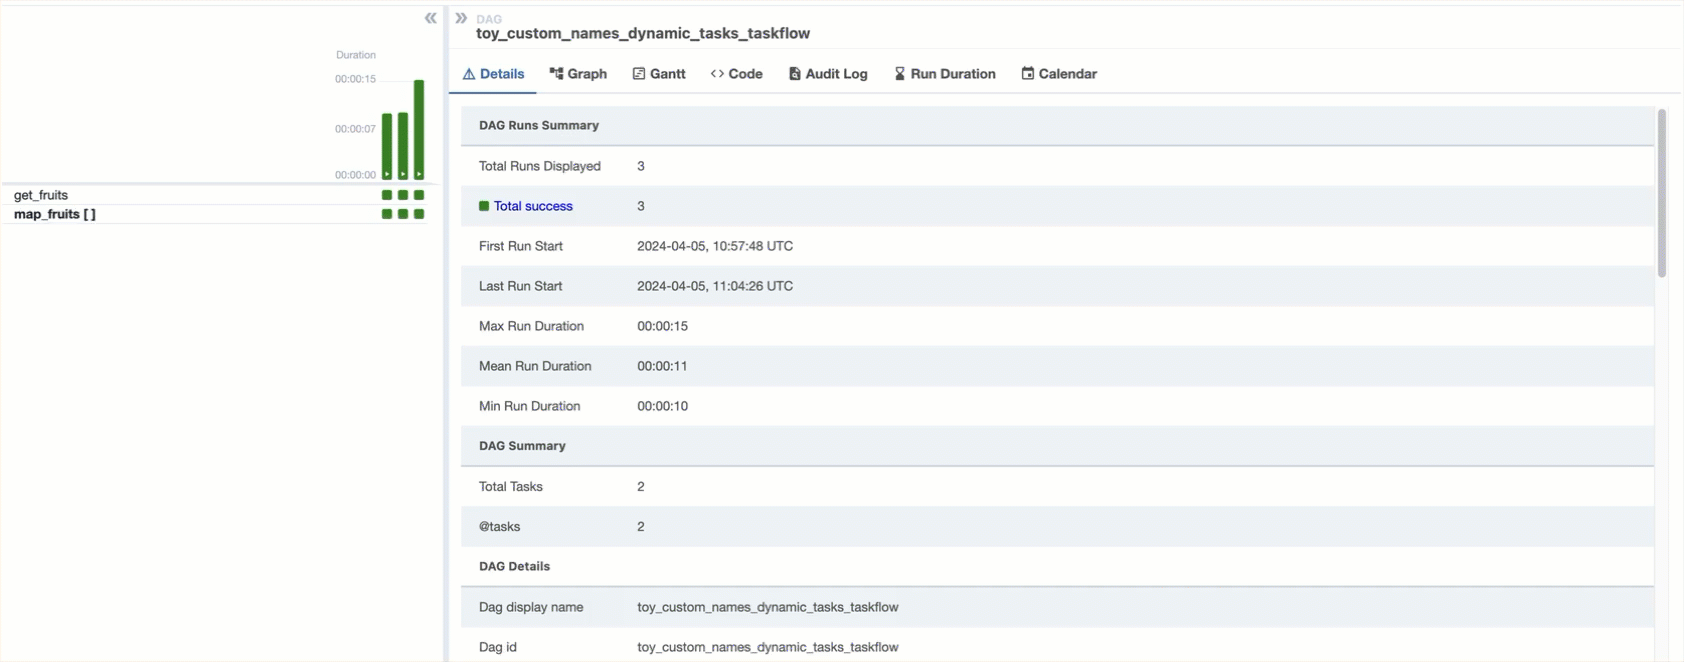
Task: Click the Code tab brackets icon
Action: 717,74
